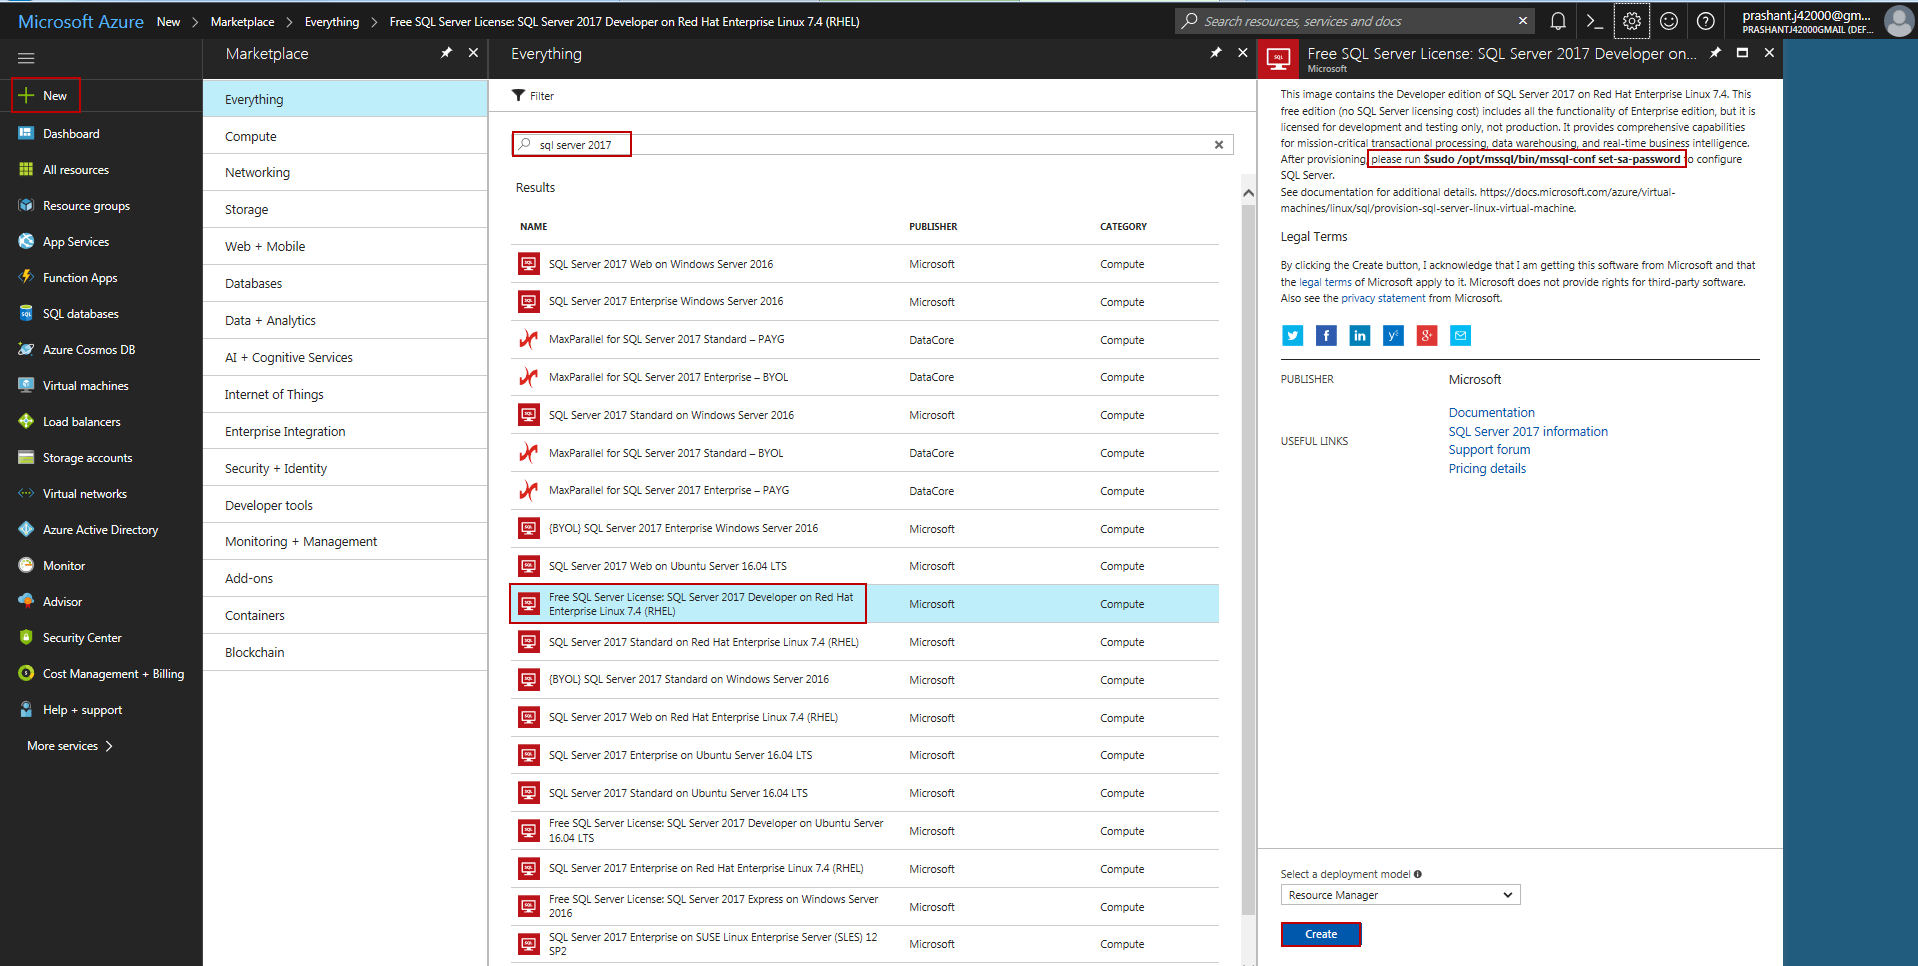Share by email envelope icon
1918x966 pixels.
pos(1460,336)
